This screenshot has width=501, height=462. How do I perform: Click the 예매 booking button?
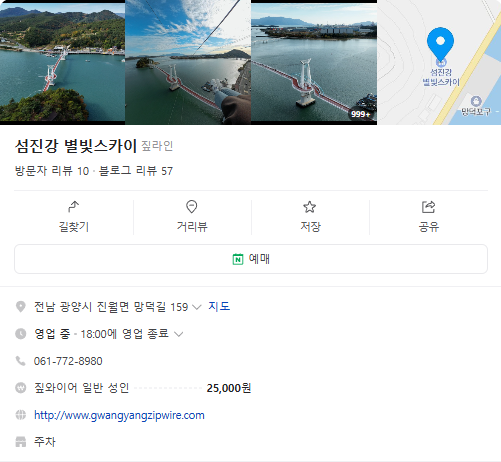251,259
